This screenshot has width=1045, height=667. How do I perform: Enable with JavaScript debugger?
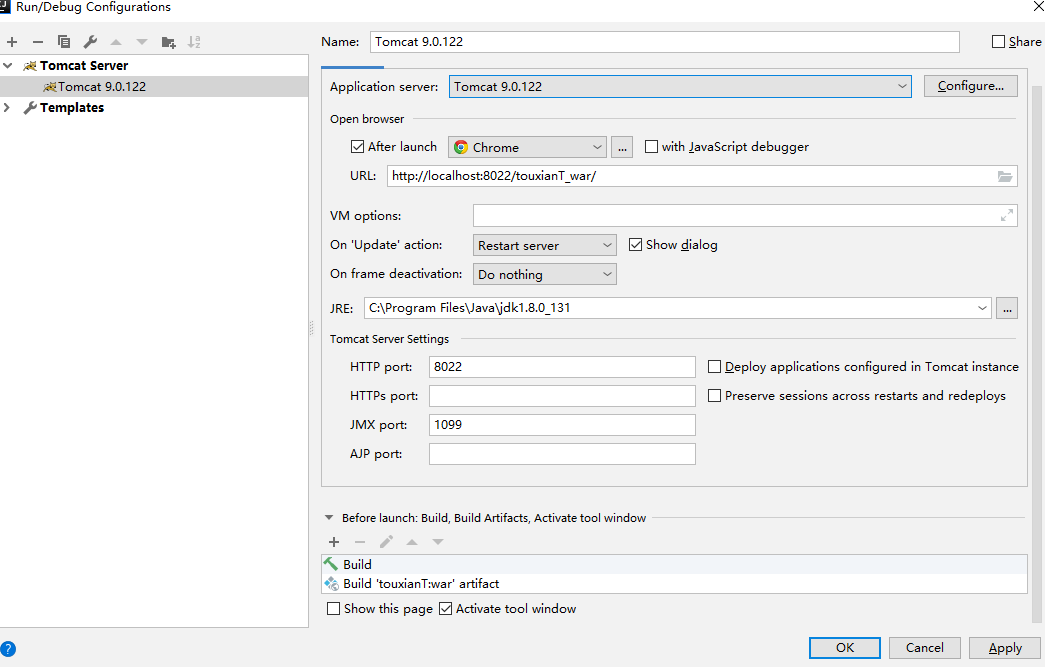pos(651,147)
